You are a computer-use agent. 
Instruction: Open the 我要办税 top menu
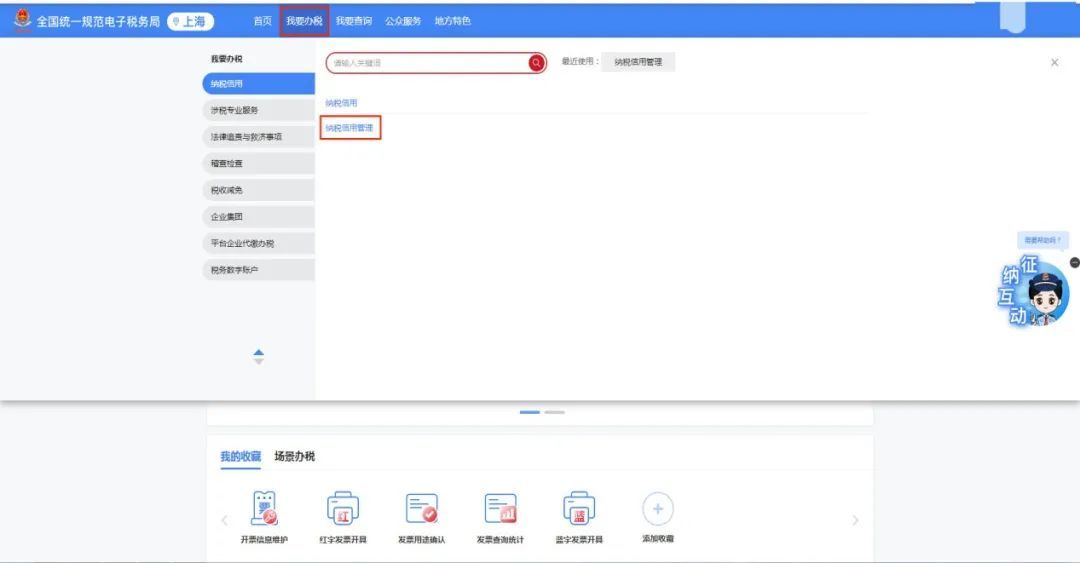[x=304, y=21]
